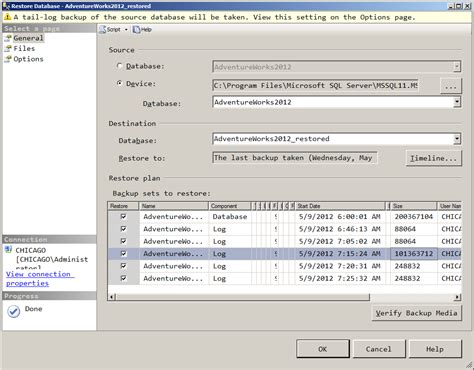The width and height of the screenshot is (474, 370).
Task: Sort by the Name column header
Action: (x=174, y=206)
